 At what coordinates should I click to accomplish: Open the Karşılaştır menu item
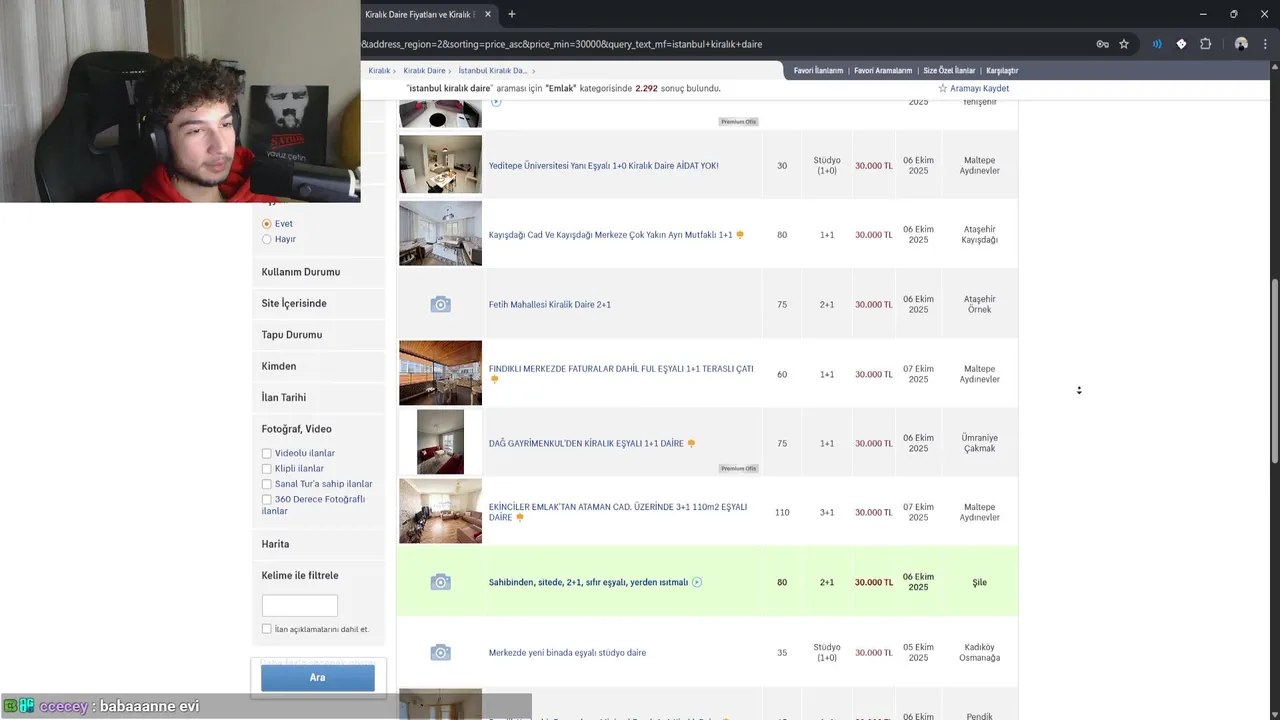[x=1002, y=71]
